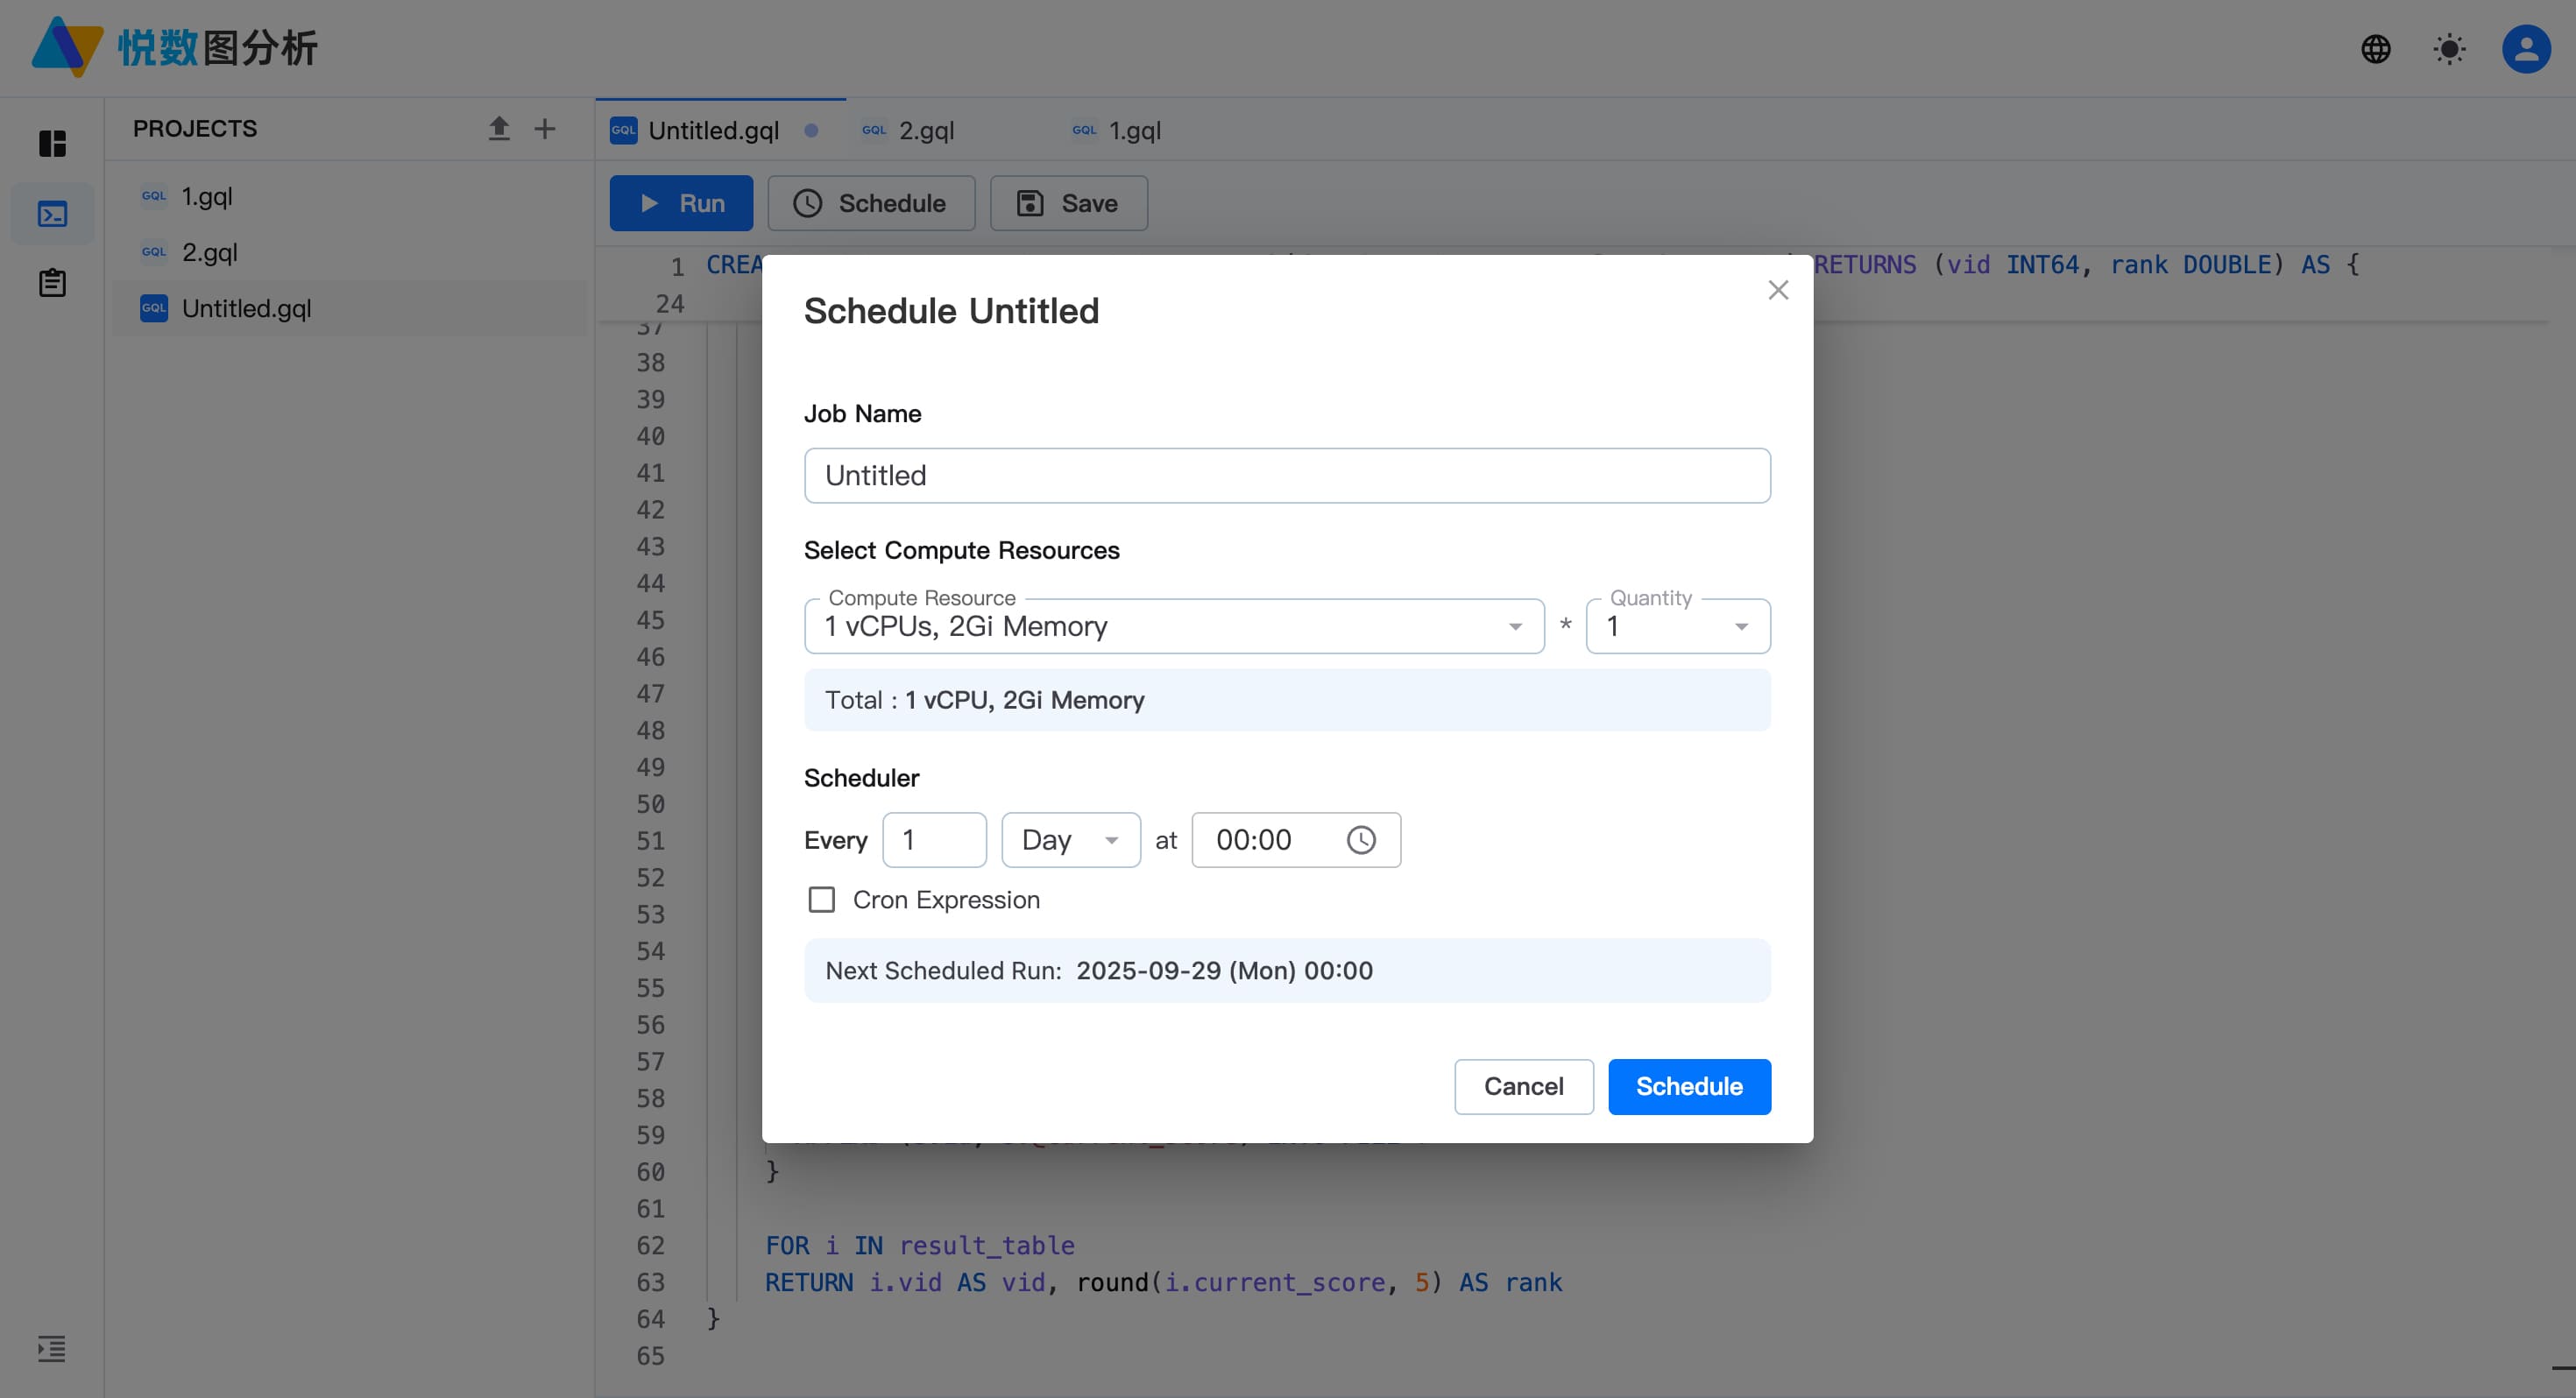Expand the Quantity dropdown

pyautogui.click(x=1678, y=626)
